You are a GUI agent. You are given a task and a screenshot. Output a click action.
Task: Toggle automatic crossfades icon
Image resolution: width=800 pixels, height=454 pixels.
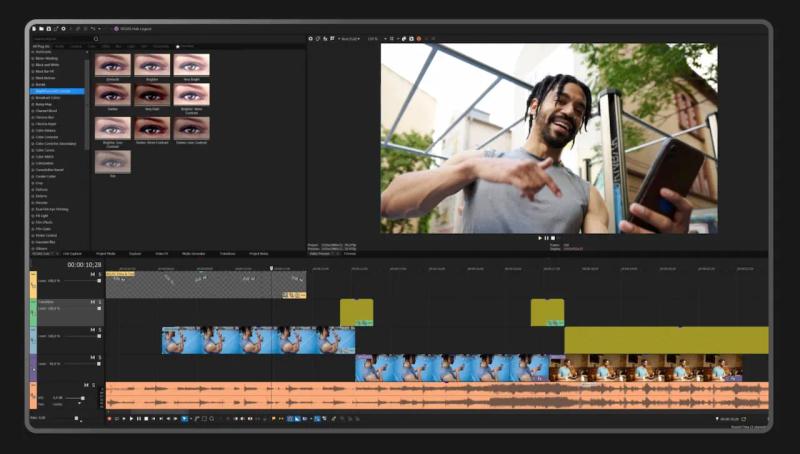click(297, 418)
